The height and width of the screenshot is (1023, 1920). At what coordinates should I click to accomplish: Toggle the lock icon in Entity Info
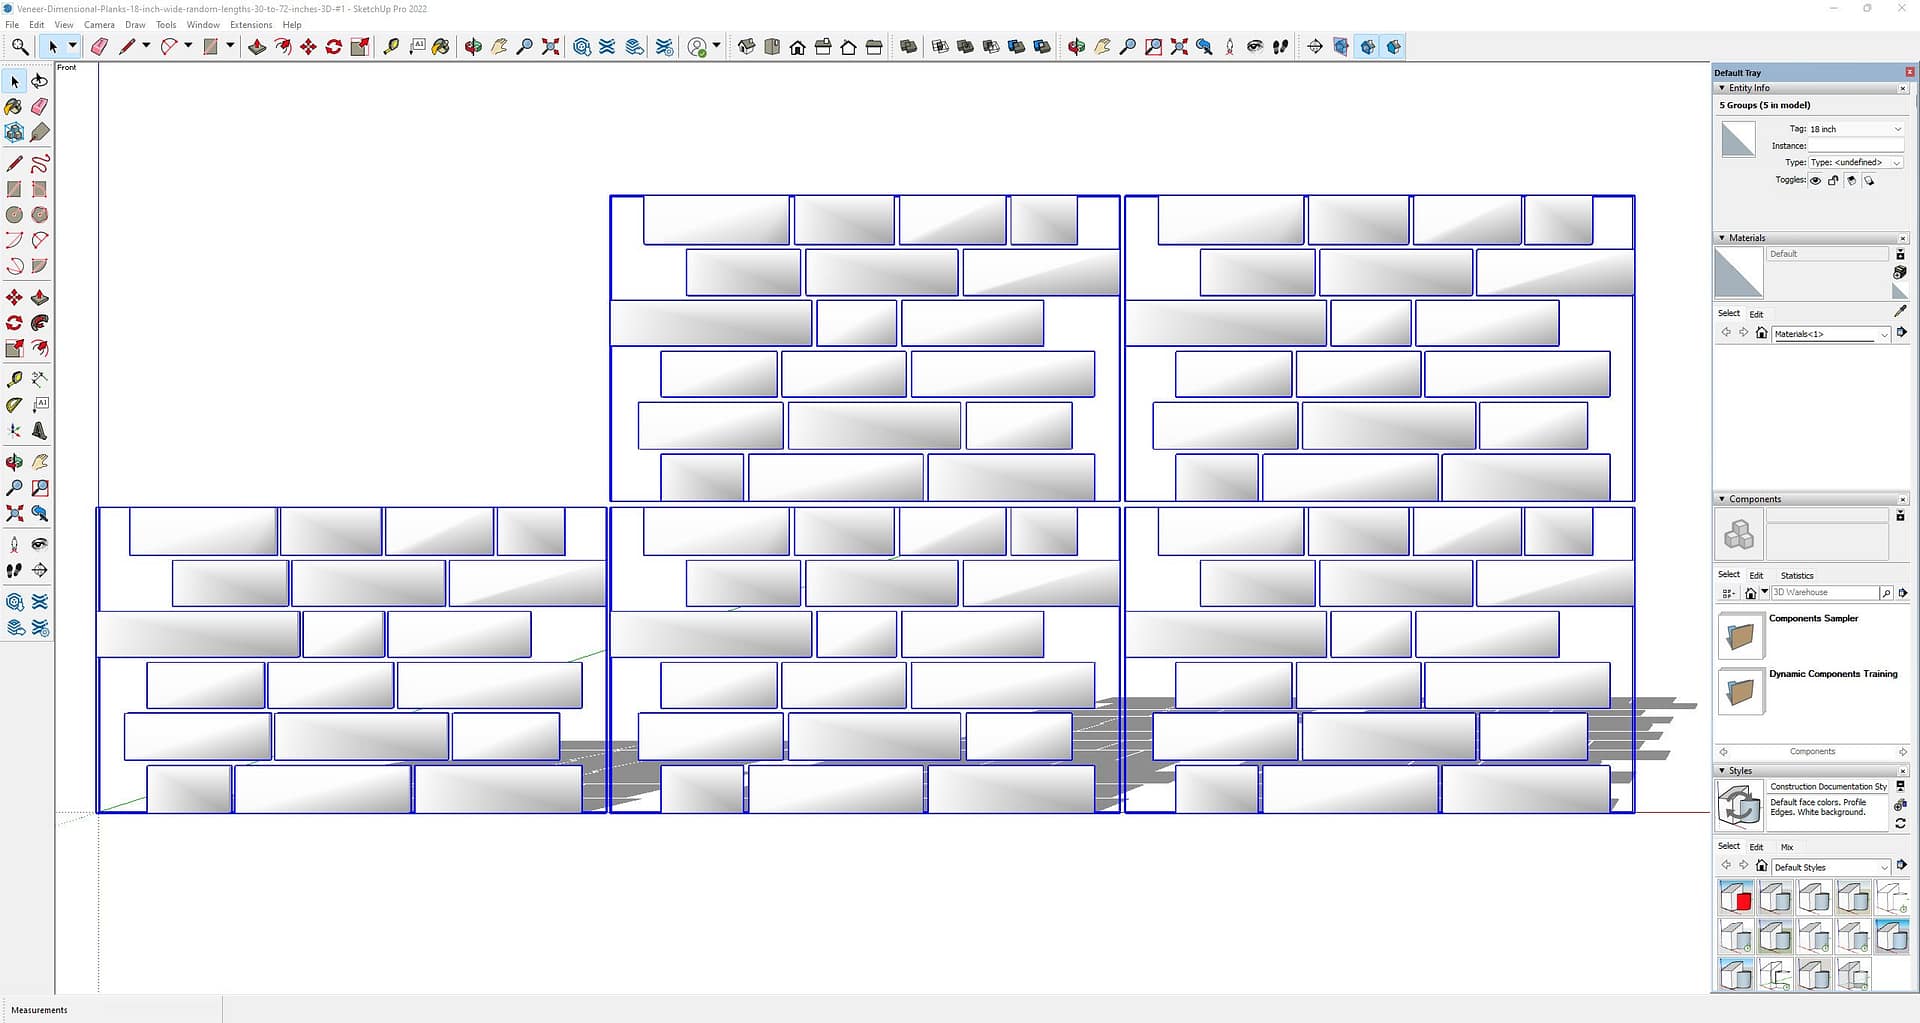[1833, 181]
